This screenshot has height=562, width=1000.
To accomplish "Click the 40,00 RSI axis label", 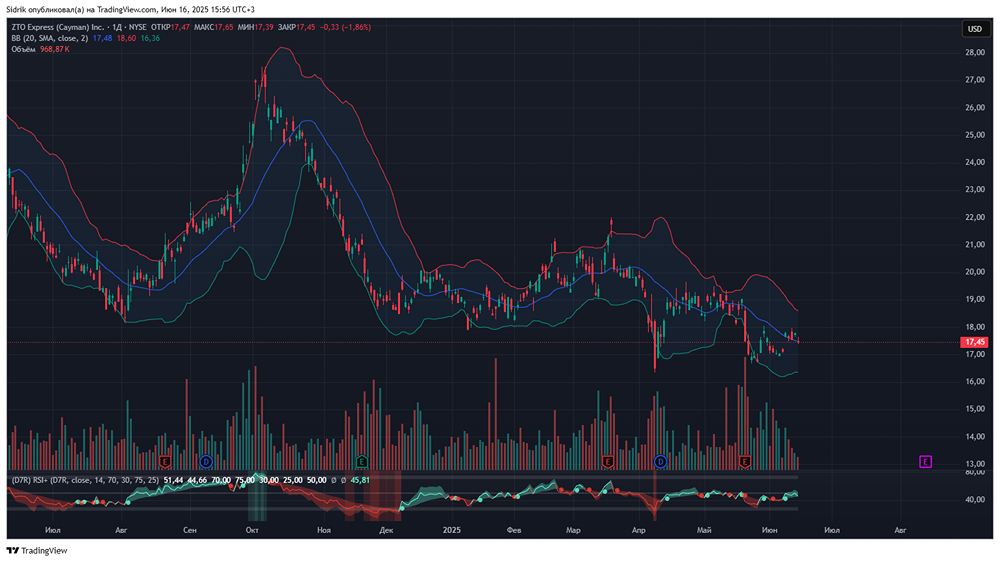I will click(975, 499).
